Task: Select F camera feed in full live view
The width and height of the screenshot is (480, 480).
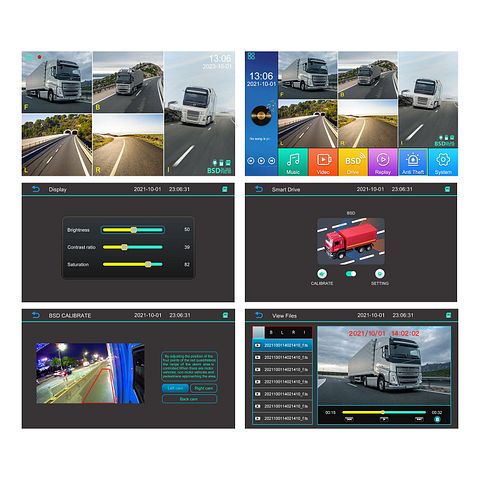Action: pos(57,82)
